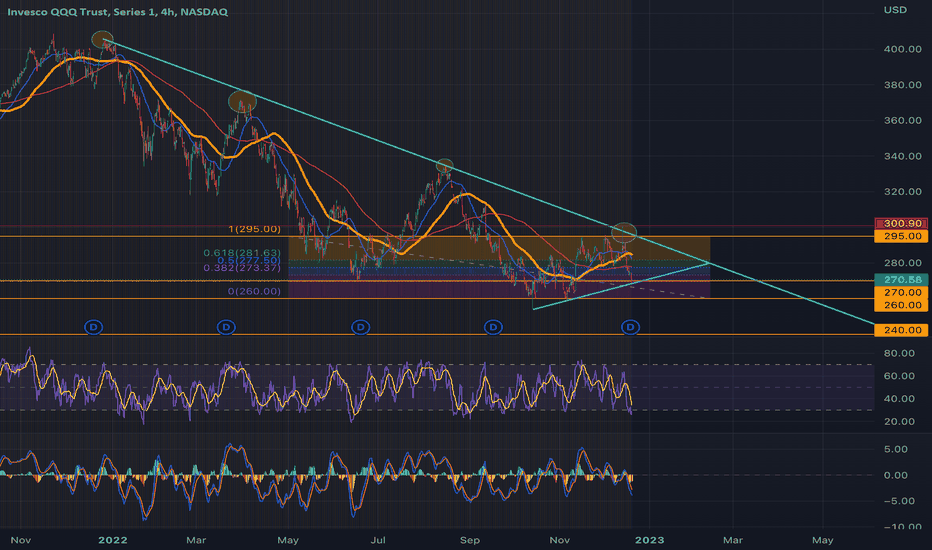The height and width of the screenshot is (550, 932).
Task: Select the ellipse at the 295 trendline touch
Action: click(x=624, y=232)
